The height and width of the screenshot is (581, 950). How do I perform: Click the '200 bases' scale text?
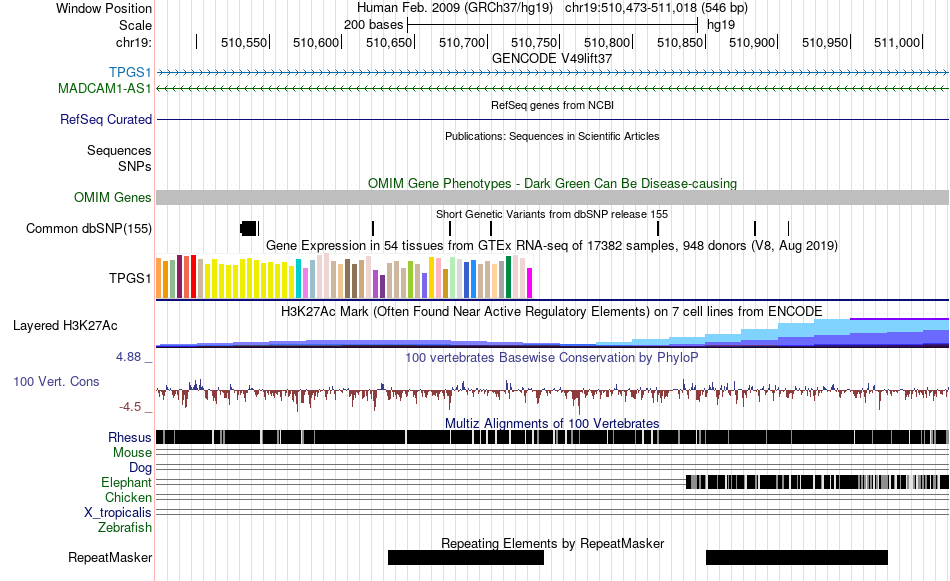pyautogui.click(x=373, y=25)
